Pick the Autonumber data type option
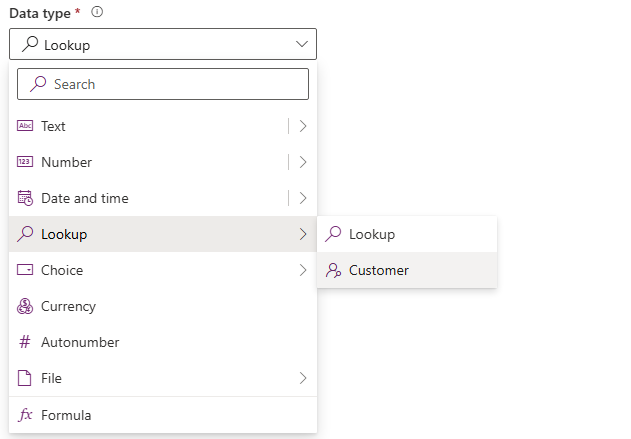The image size is (631, 439). tap(80, 342)
